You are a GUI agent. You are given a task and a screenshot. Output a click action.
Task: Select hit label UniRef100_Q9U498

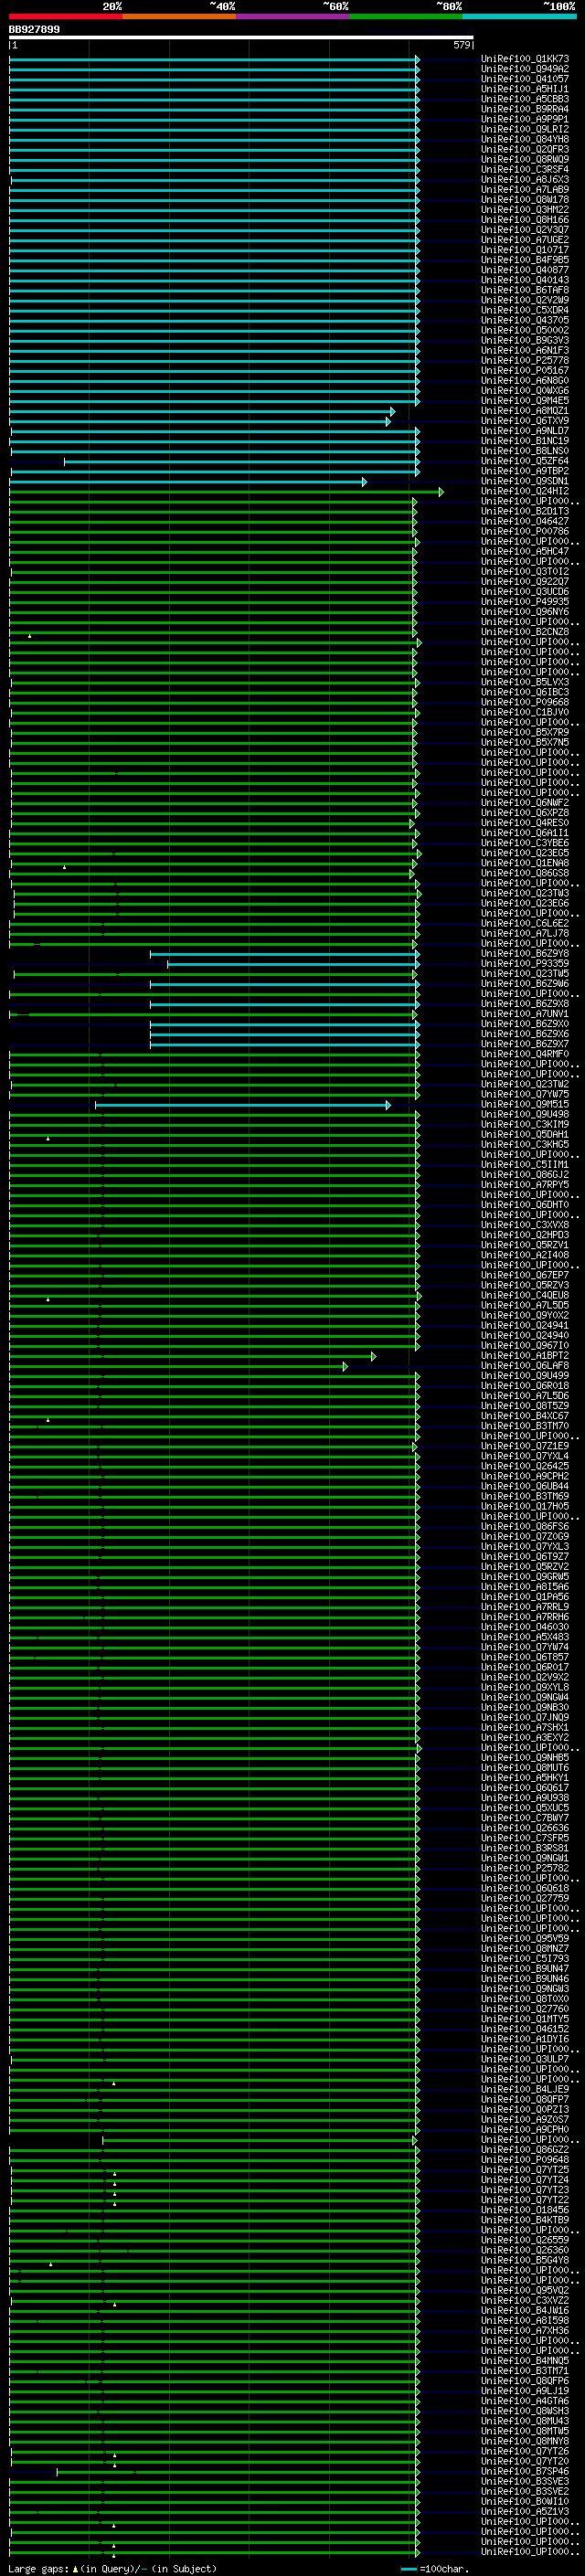(525, 1114)
